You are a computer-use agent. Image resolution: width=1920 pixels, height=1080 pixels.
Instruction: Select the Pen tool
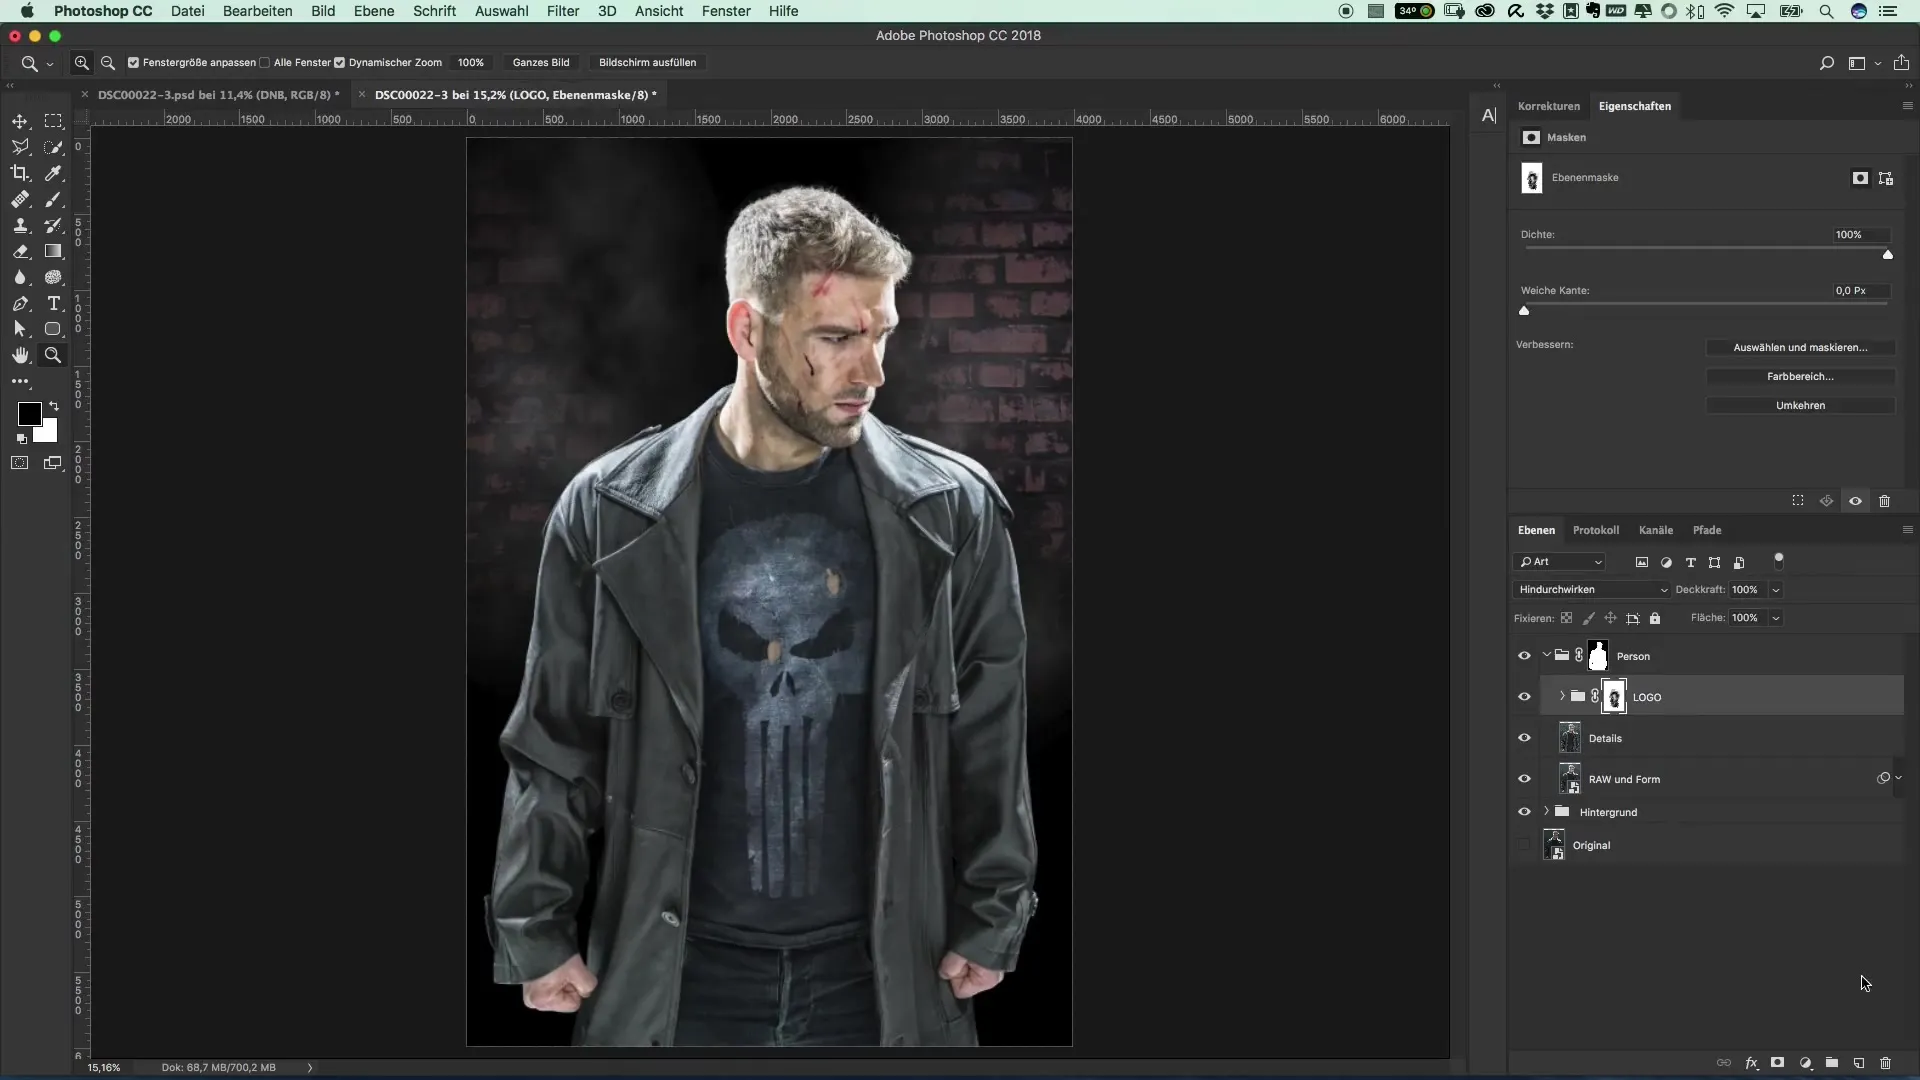(20, 303)
